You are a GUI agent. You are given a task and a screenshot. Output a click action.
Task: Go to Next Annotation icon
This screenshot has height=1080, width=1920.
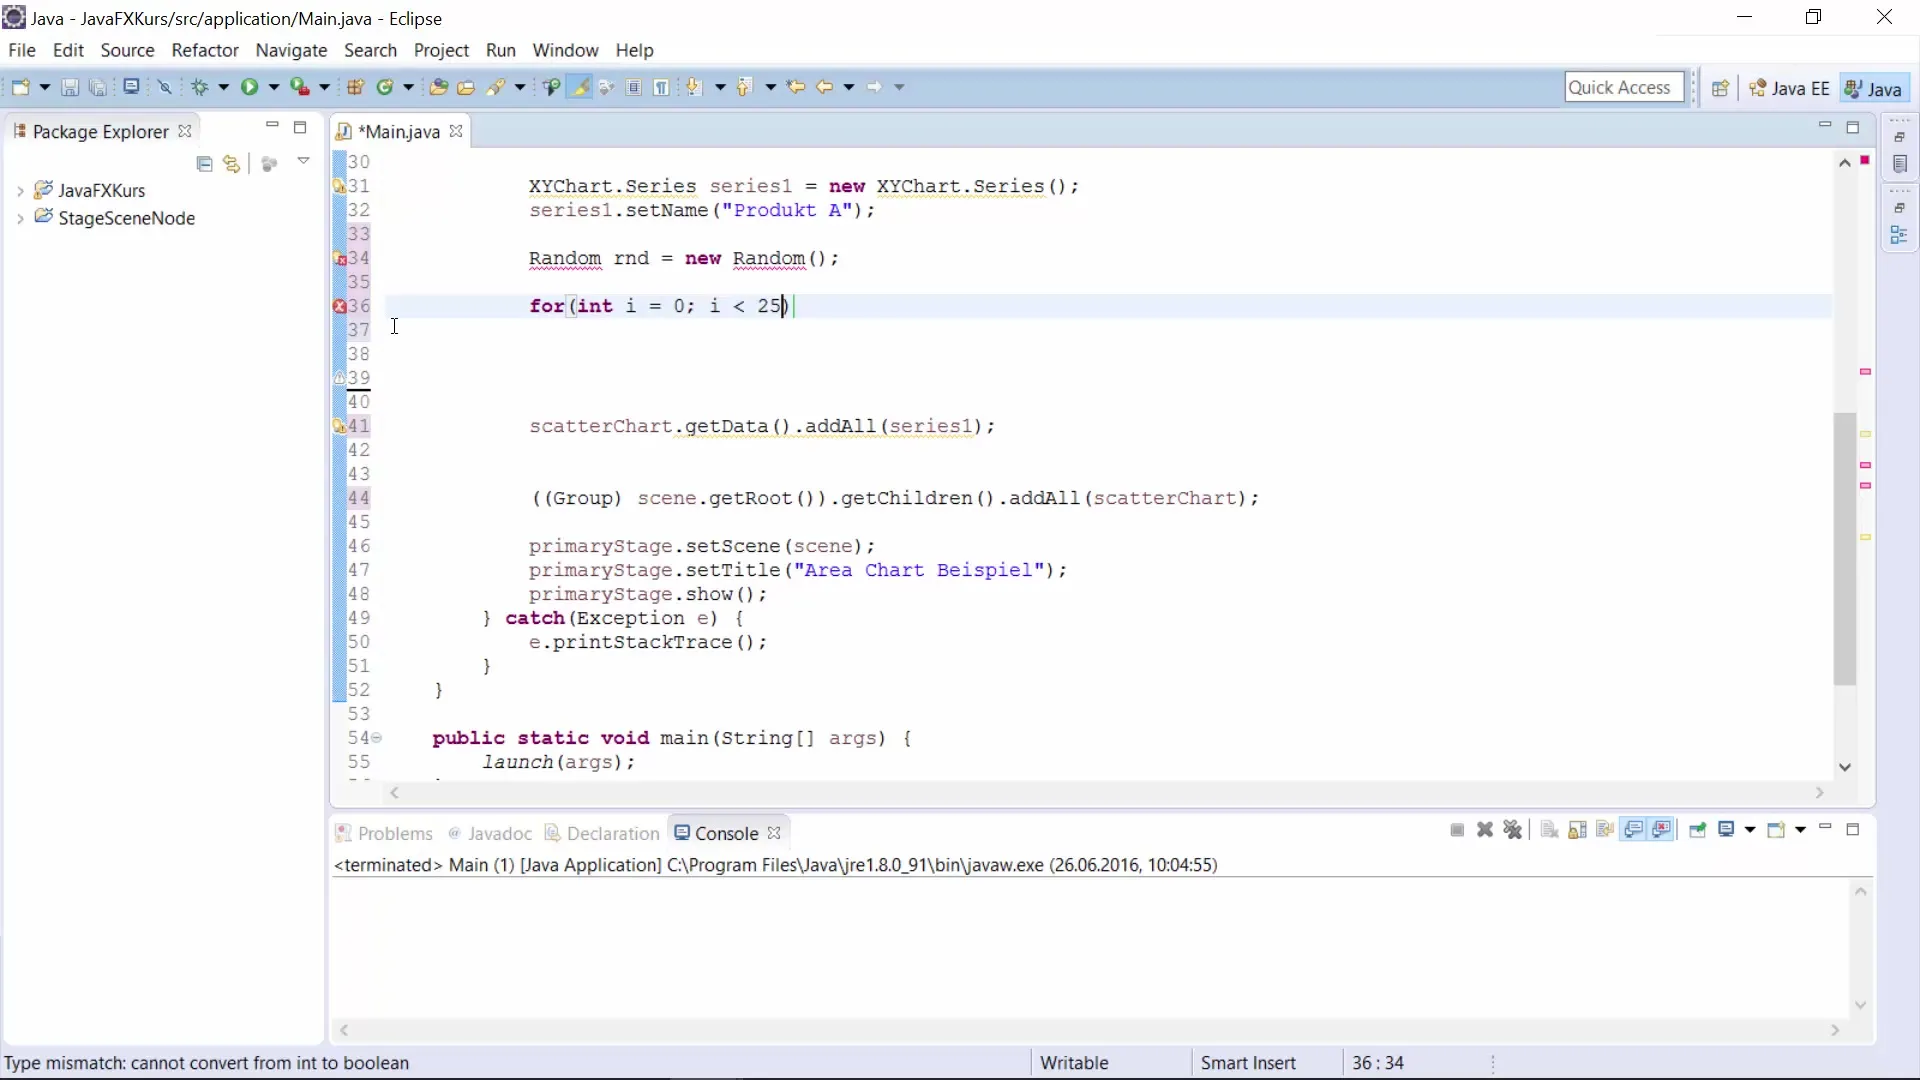(695, 87)
